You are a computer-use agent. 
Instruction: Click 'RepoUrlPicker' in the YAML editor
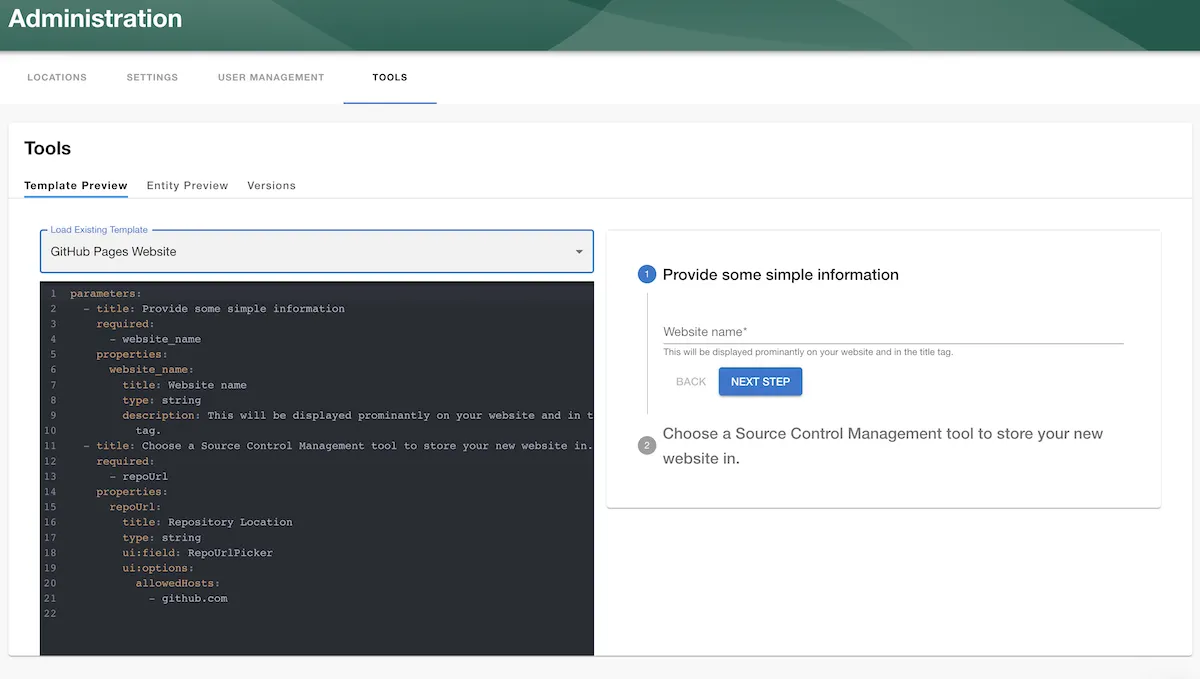pos(230,552)
